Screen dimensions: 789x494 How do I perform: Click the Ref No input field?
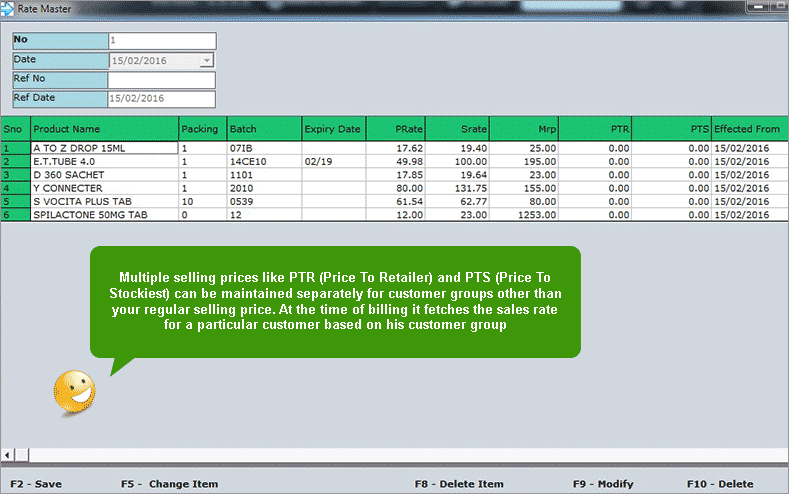tap(162, 80)
